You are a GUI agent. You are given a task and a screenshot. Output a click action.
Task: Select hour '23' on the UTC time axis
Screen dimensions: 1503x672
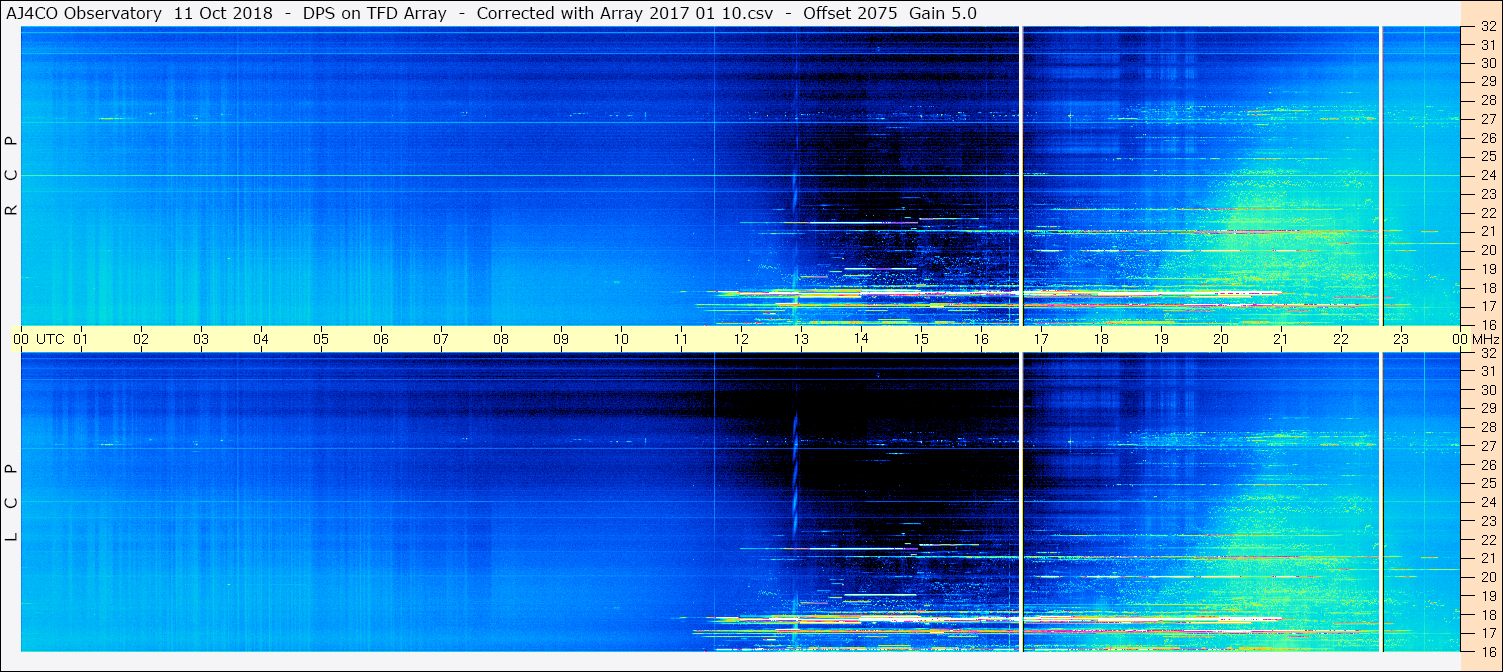point(1401,339)
